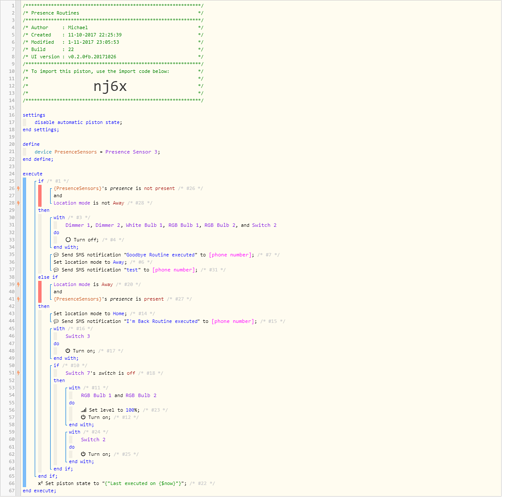
Task: Select the SMS icon before I'm Back Routine notification
Action: click(56, 321)
